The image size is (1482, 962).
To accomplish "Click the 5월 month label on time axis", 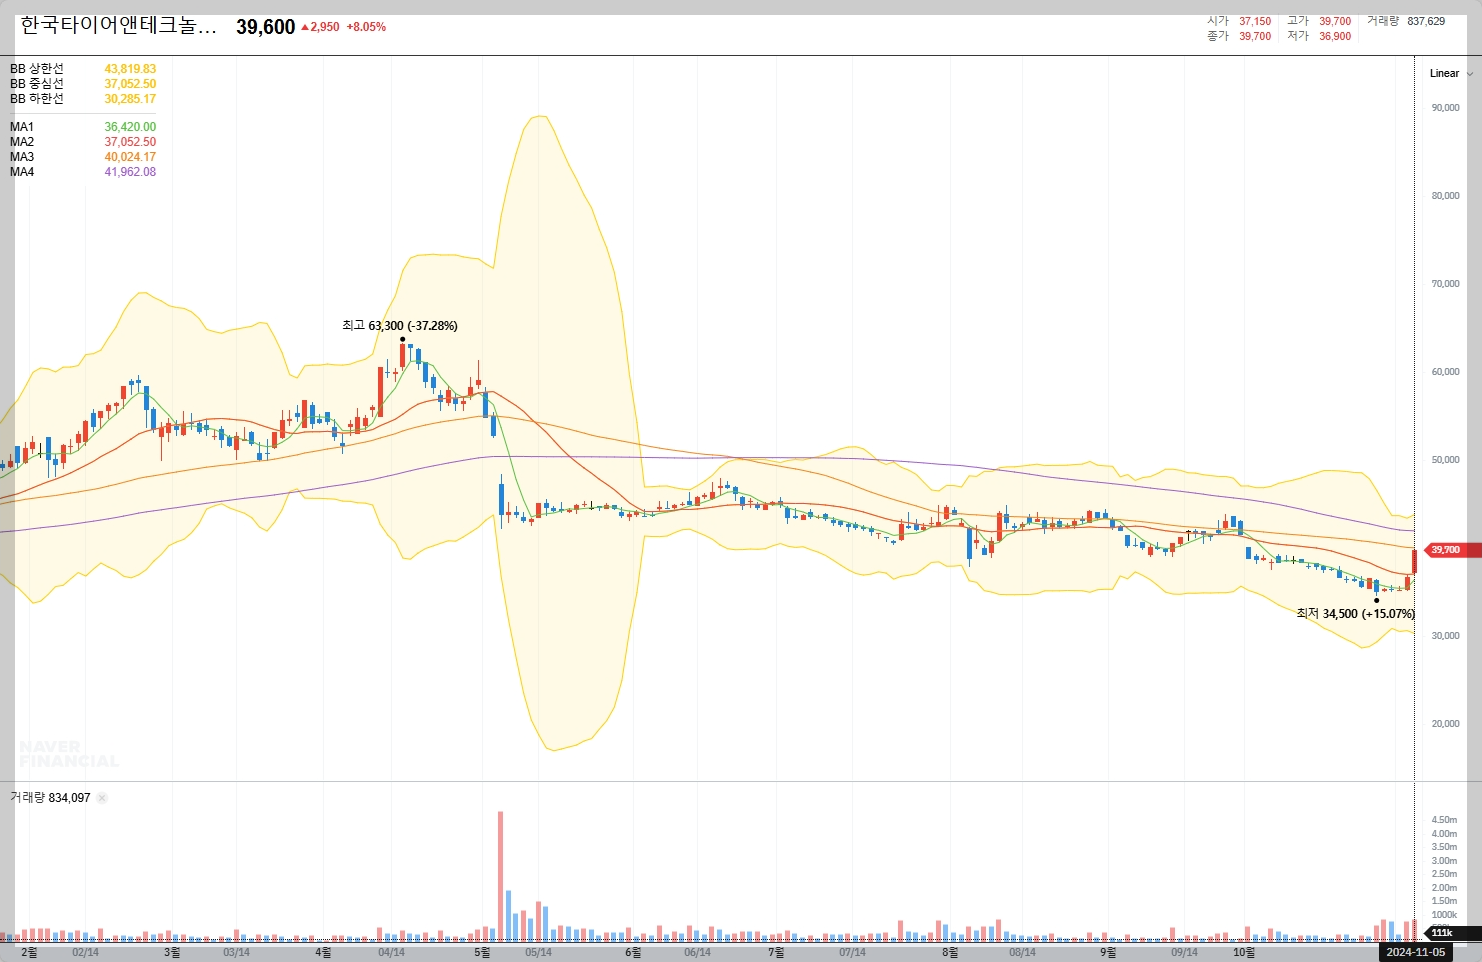I will point(482,953).
